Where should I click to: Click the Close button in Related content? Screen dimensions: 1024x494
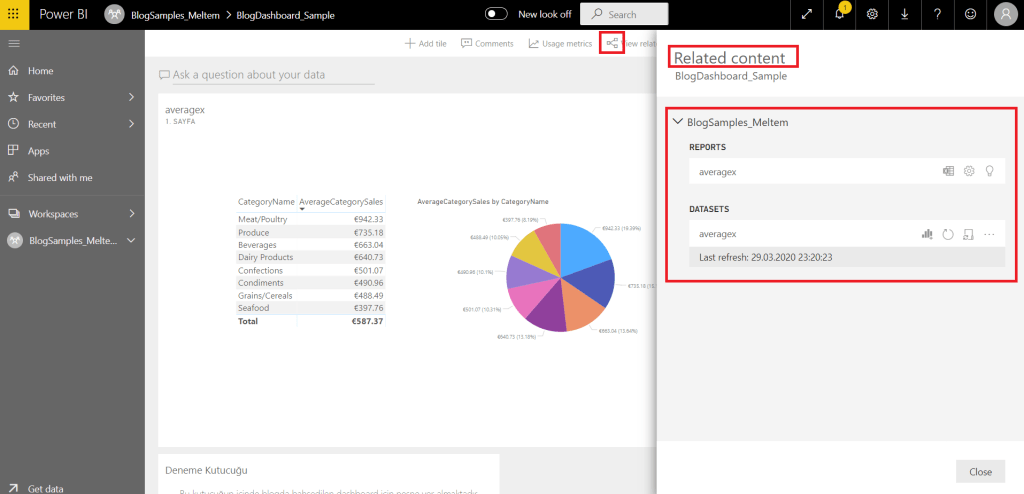click(980, 472)
